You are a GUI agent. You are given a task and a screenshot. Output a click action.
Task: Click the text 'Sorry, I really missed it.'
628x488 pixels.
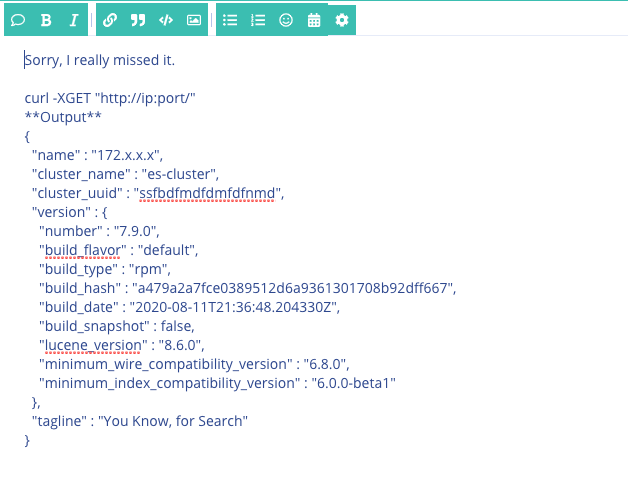pos(100,60)
